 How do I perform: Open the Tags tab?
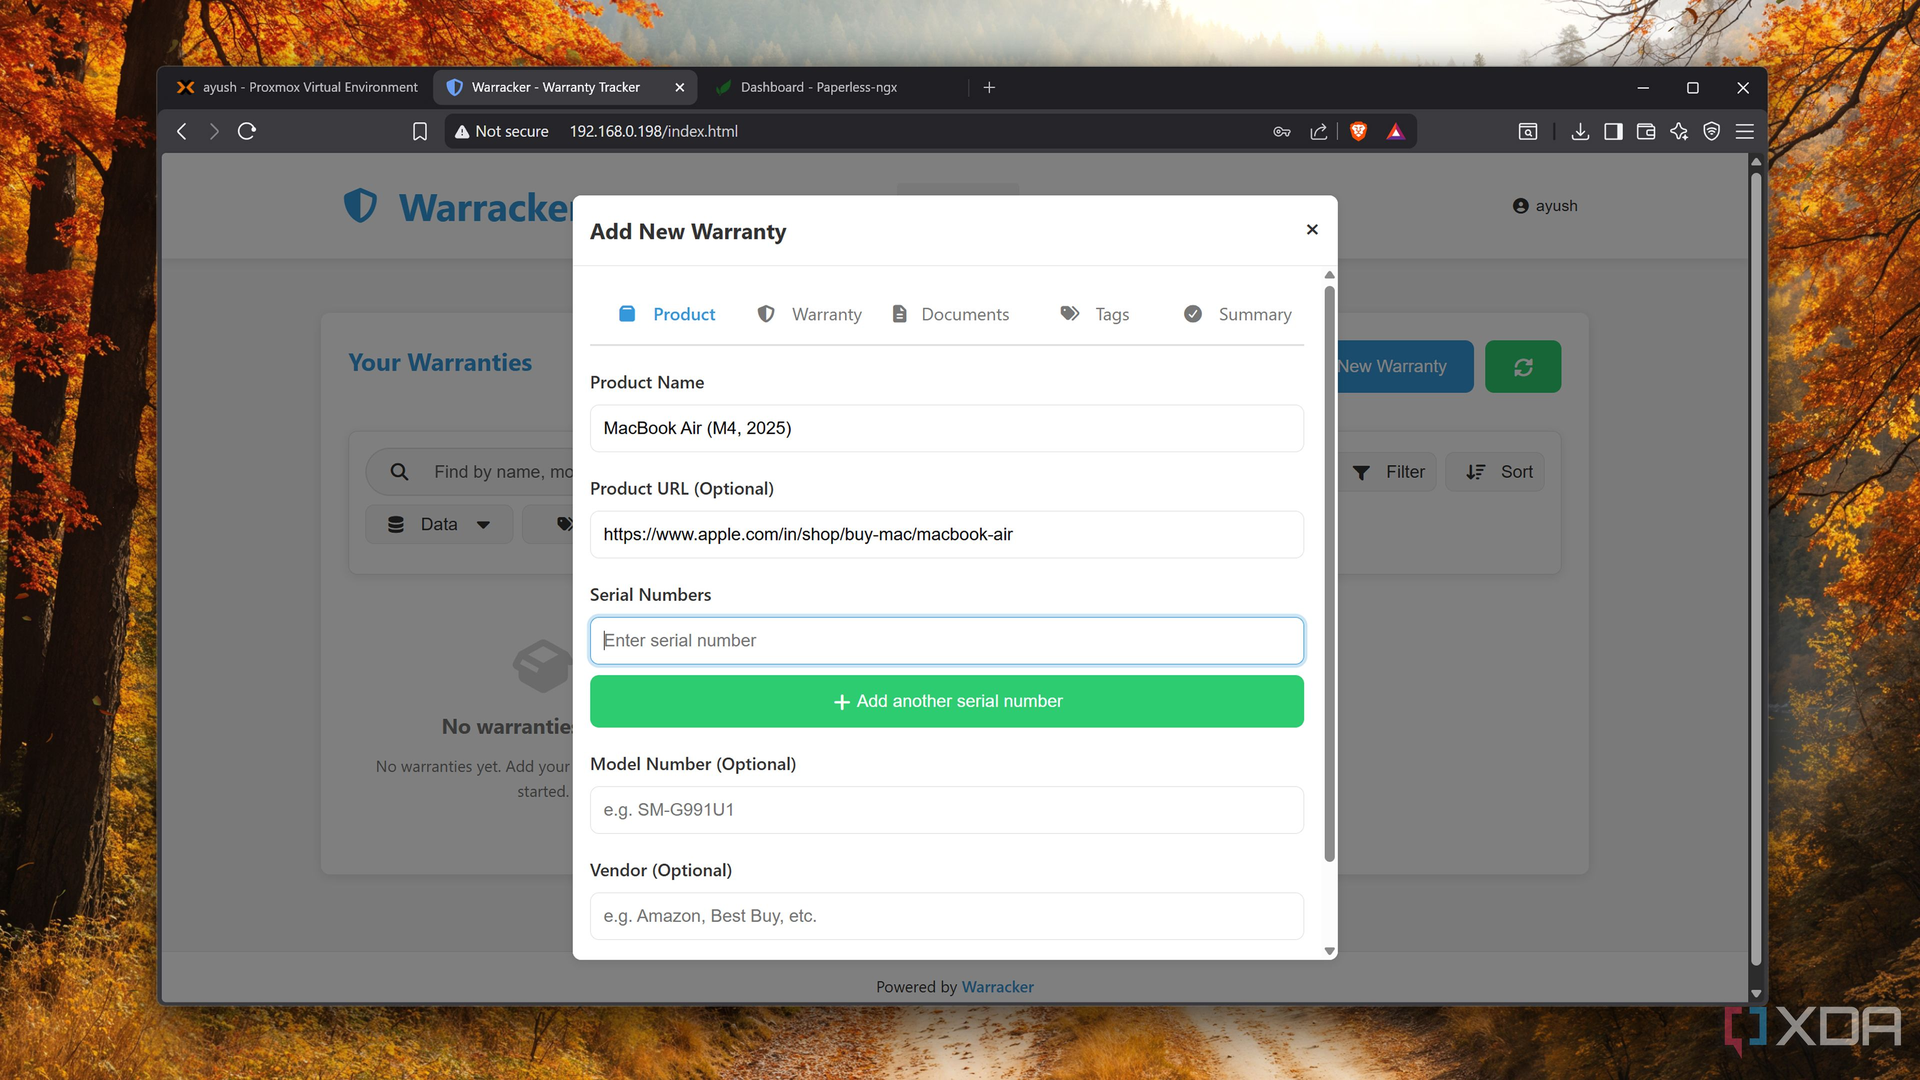tap(1094, 314)
